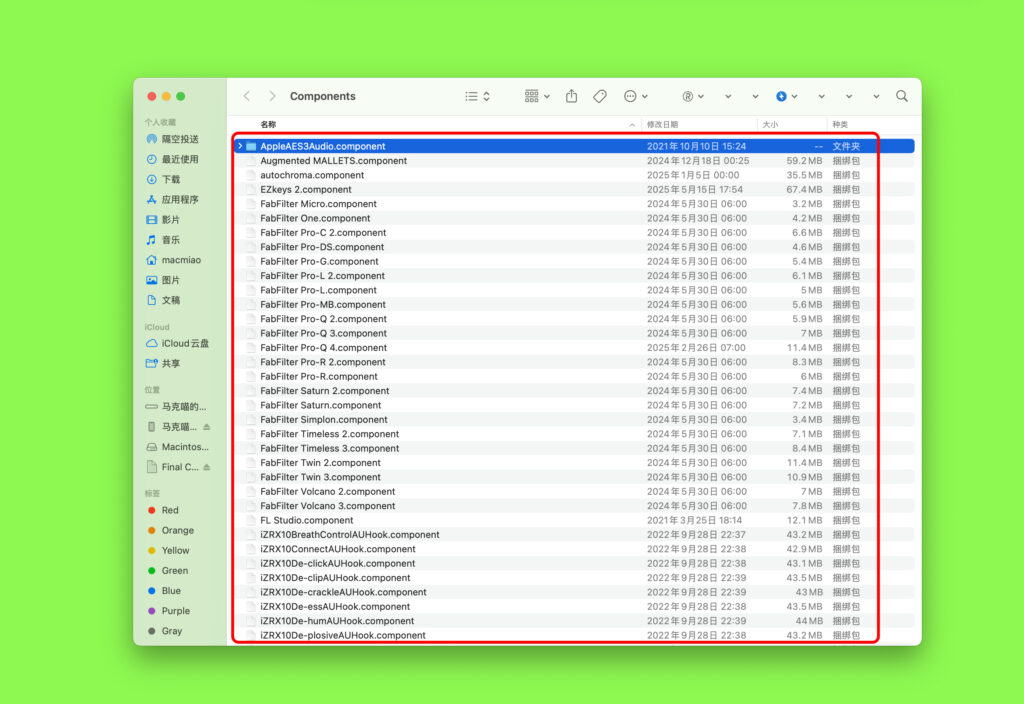This screenshot has width=1024, height=704.
Task: Expand AppleAES3Audio.component with its disclosure triangle
Action: pos(240,145)
